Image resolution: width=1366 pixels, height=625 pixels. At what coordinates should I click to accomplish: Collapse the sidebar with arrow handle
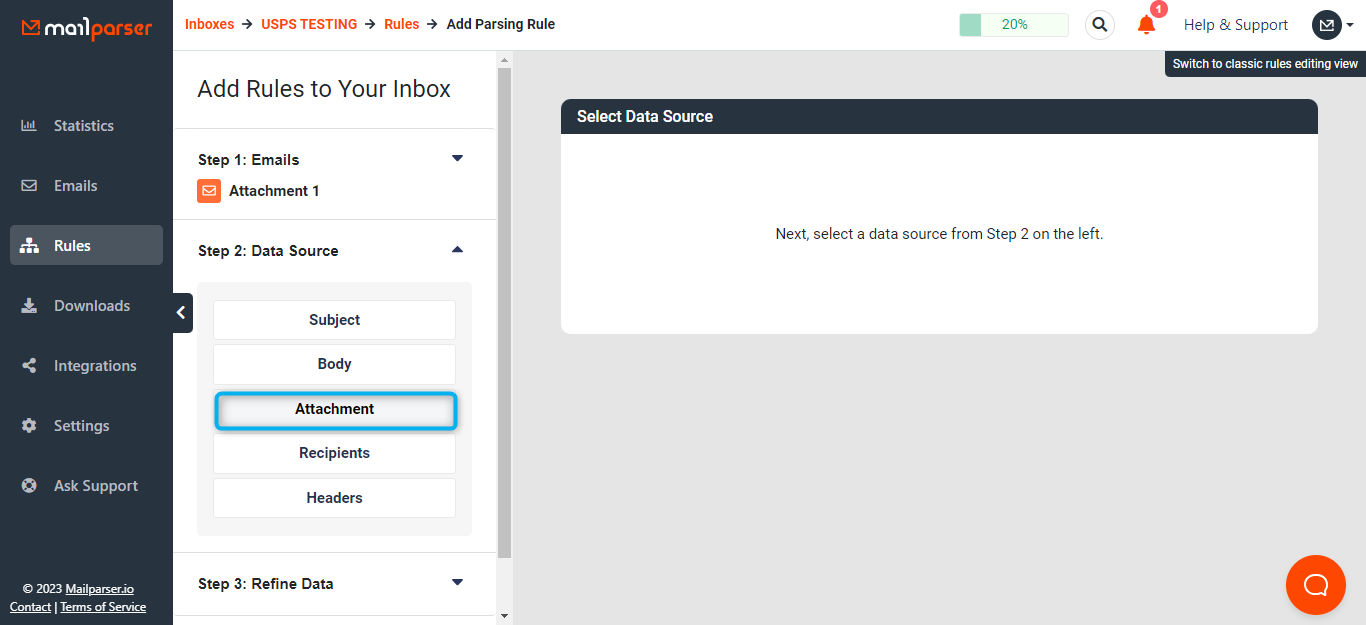click(181, 313)
